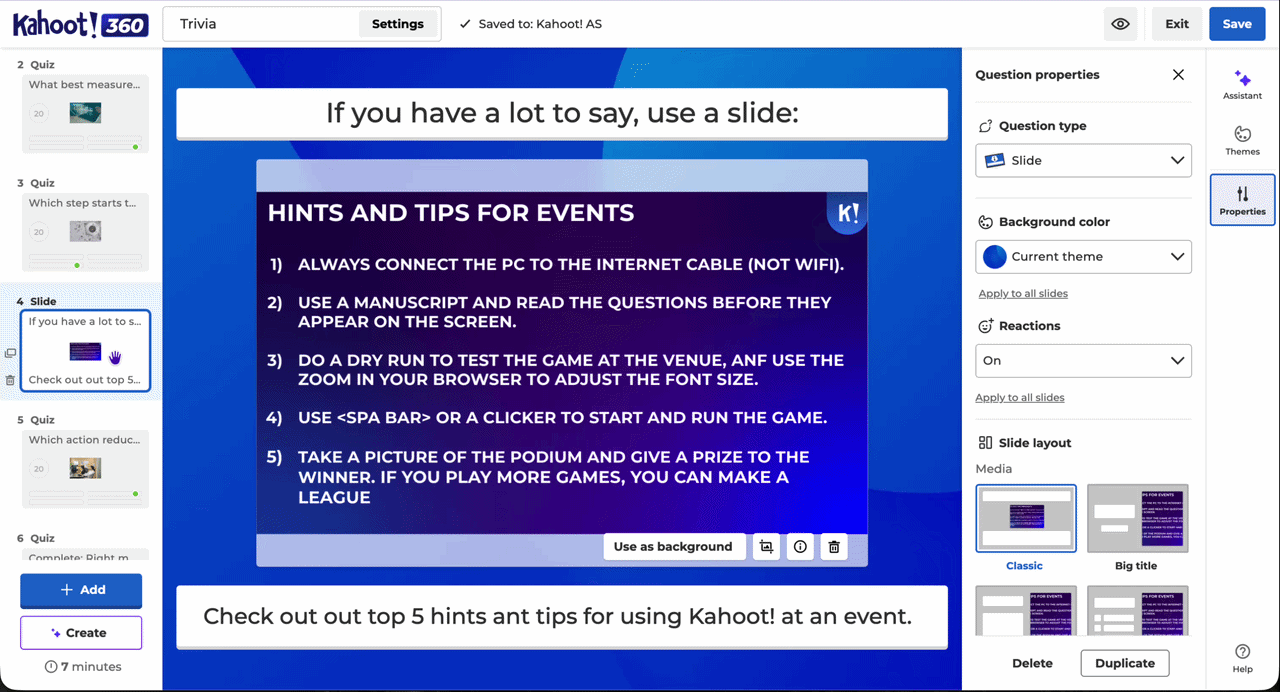This screenshot has width=1280, height=692.
Task: Open kahoot Settings
Action: click(x=398, y=24)
